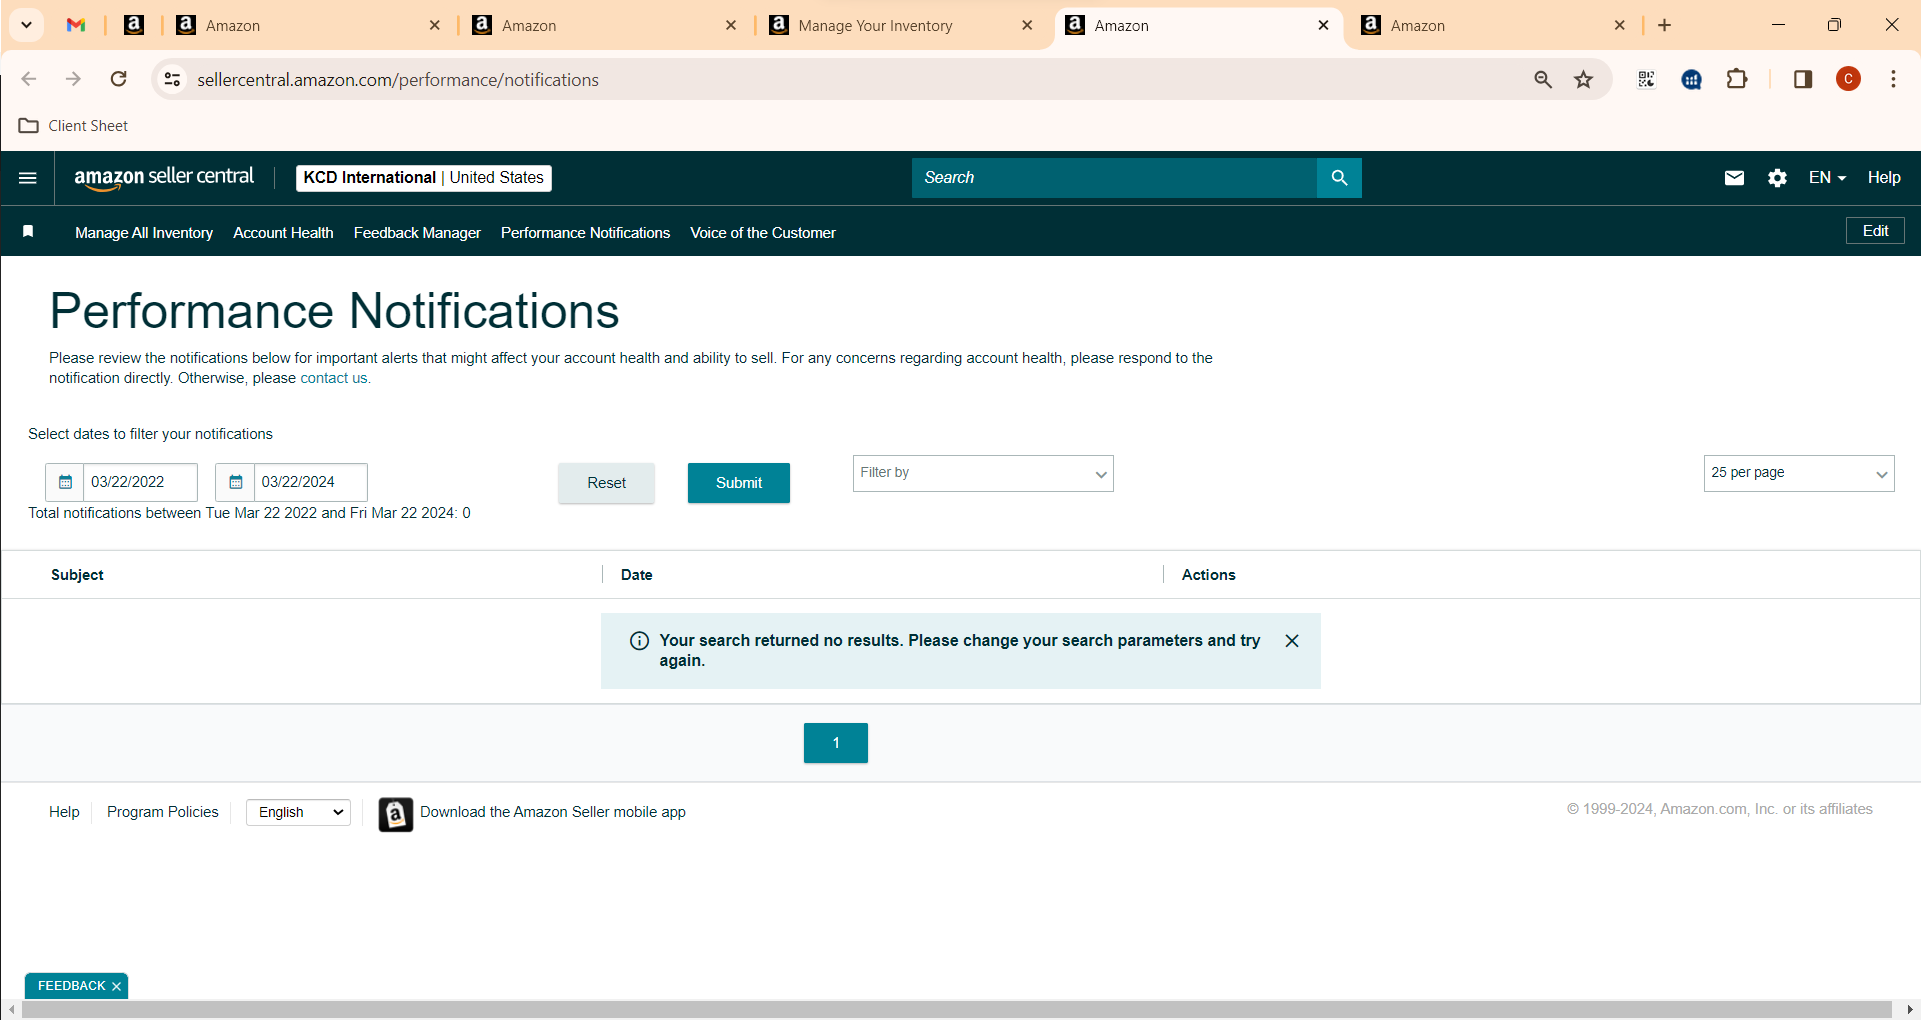Open the FEEDBACK button
The image size is (1921, 1020).
click(x=71, y=986)
